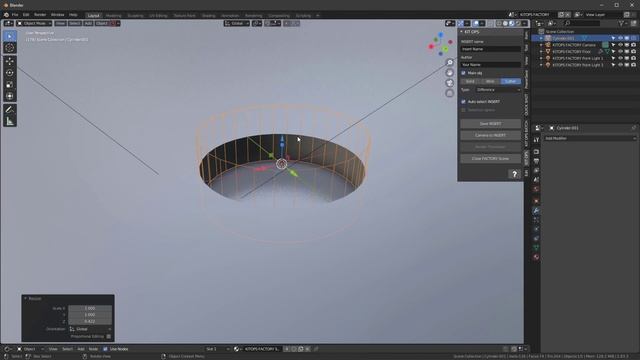Click the viewport pan hand icon
Screen dimensions: 640x360
(x=449, y=73)
